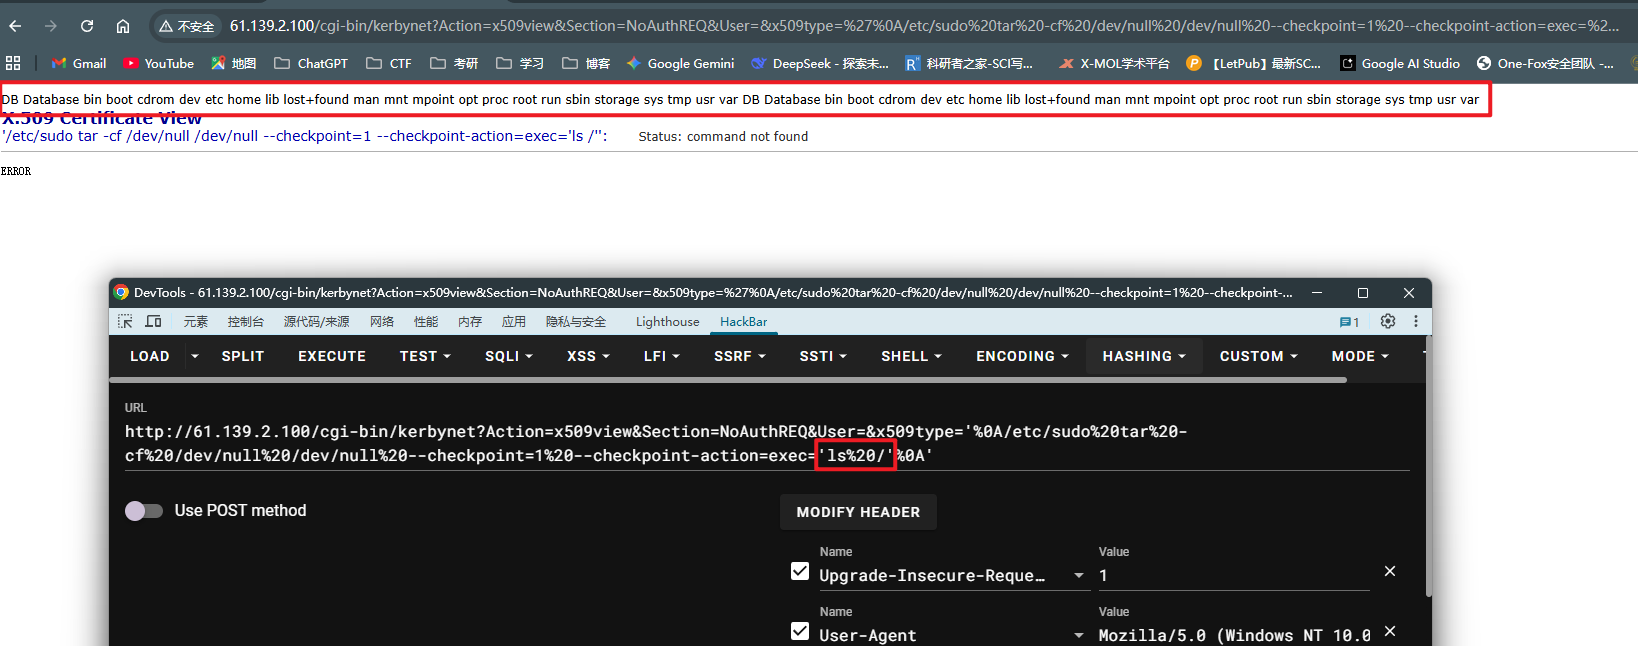The height and width of the screenshot is (646, 1638).
Task: Open the 地图 maps bookmark
Action: (233, 63)
